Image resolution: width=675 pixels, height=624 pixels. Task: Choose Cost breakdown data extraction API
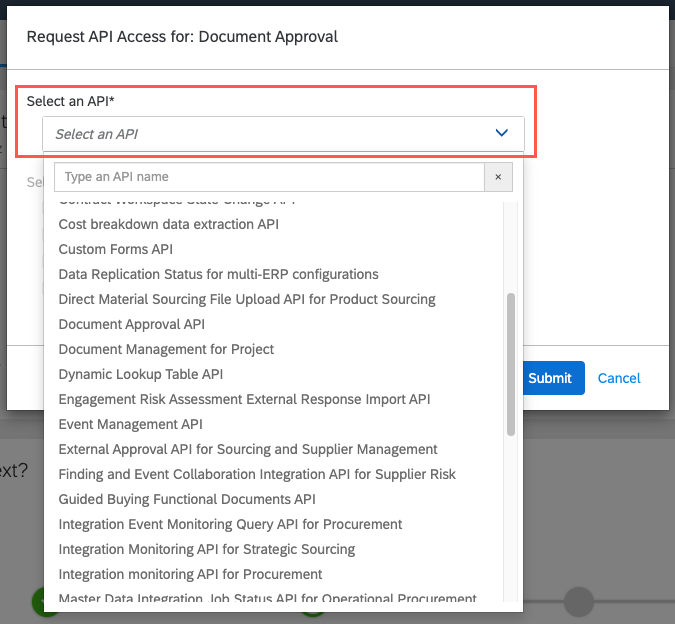pyautogui.click(x=169, y=224)
